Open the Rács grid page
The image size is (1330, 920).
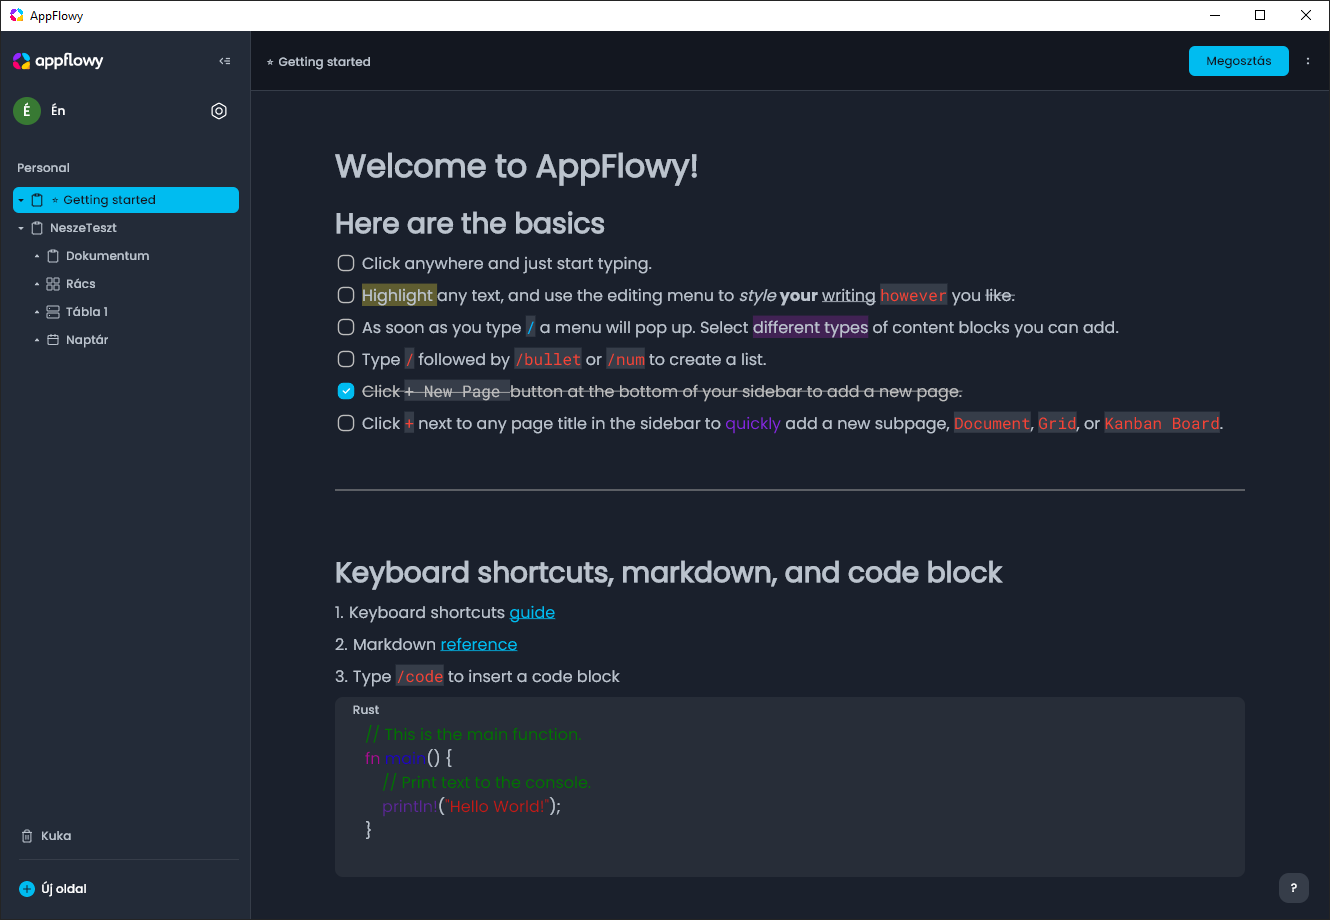(x=126, y=284)
